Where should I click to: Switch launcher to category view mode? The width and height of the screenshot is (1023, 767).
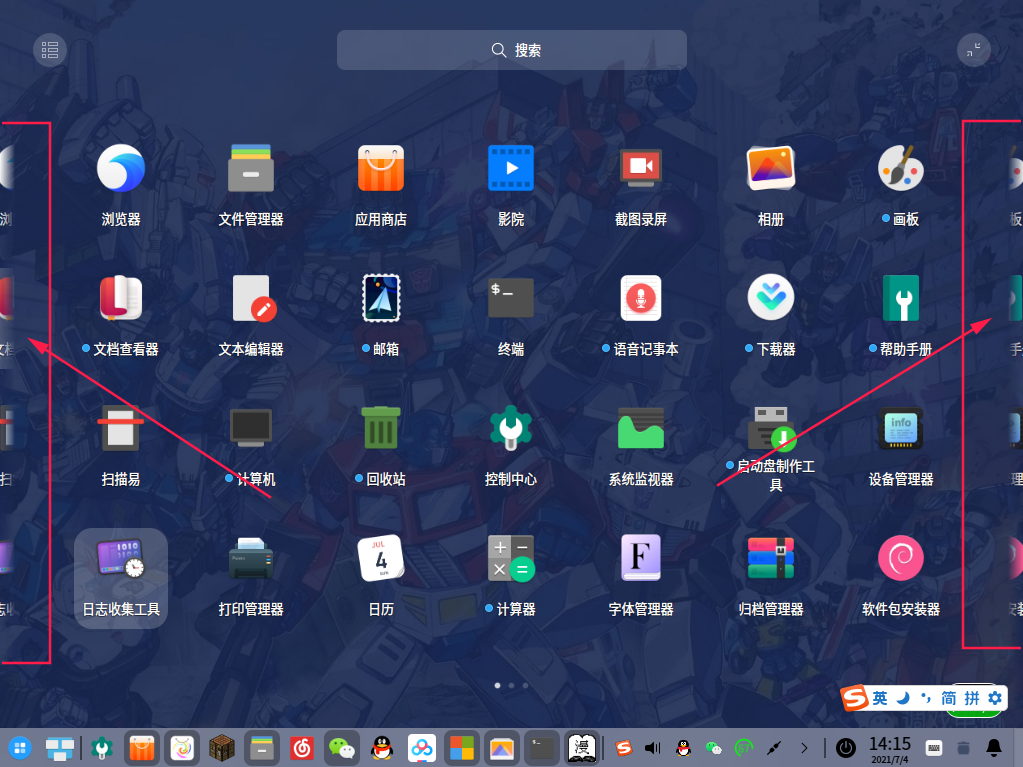[50, 50]
